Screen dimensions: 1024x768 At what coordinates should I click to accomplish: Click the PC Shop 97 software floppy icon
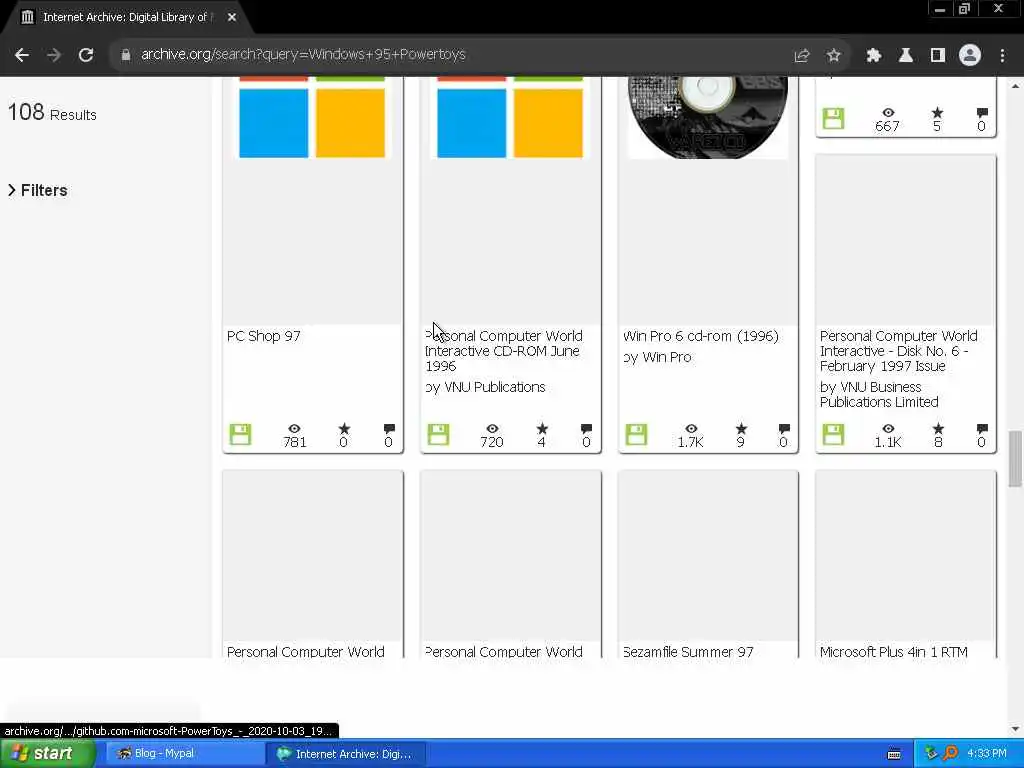(240, 434)
